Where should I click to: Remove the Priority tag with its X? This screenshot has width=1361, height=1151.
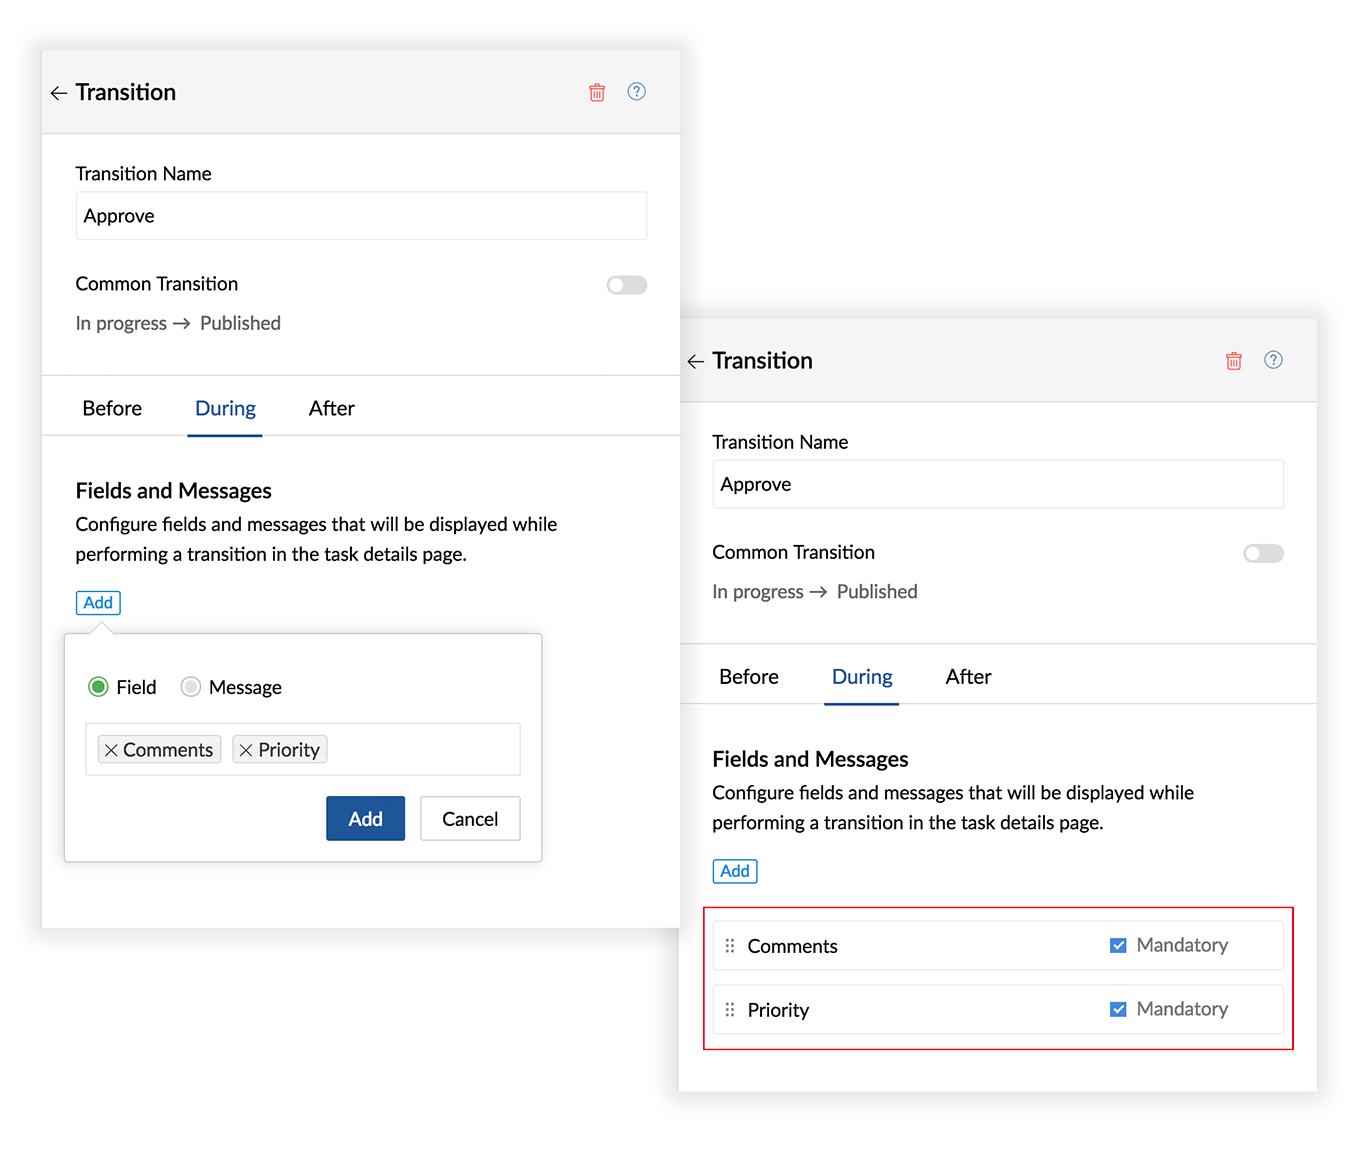(246, 750)
